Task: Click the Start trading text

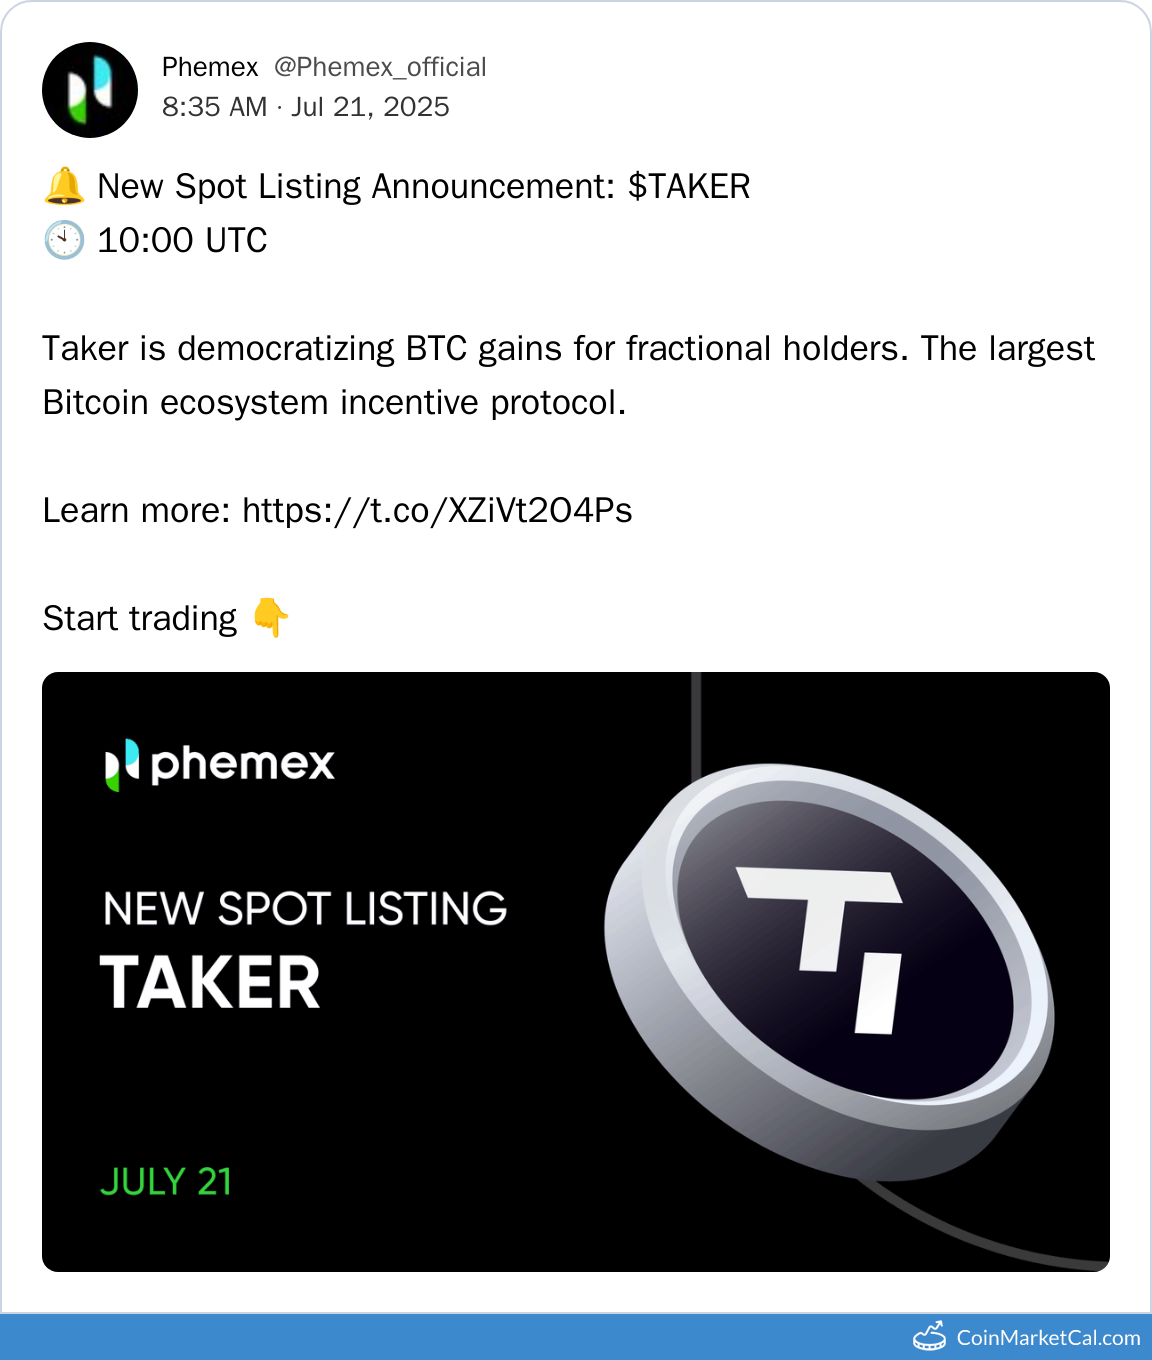Action: tap(140, 619)
